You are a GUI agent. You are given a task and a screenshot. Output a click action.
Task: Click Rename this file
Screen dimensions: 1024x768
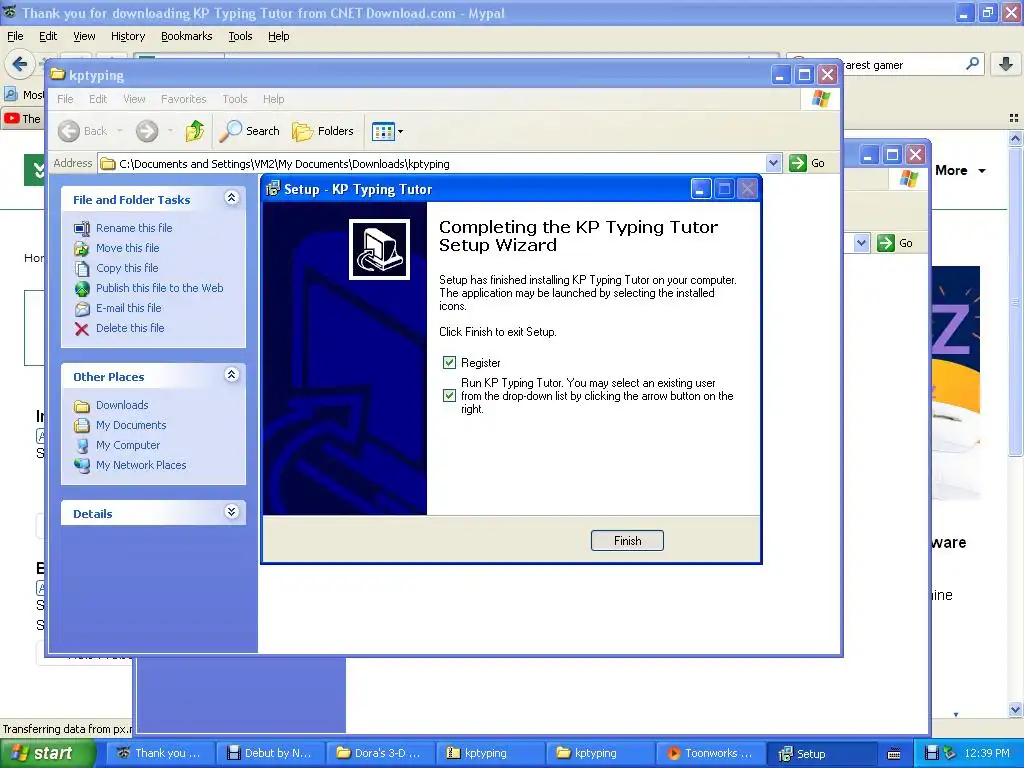(134, 228)
